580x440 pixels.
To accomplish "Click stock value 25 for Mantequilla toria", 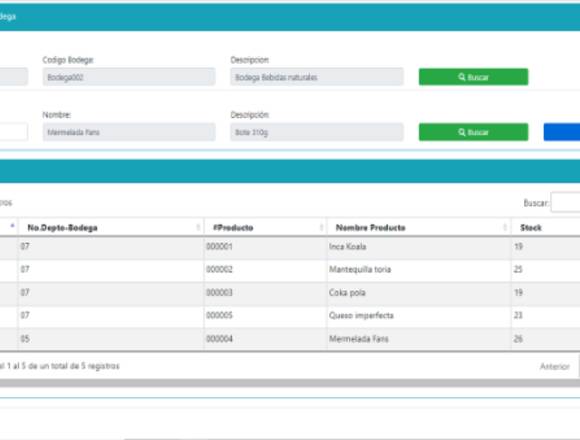I will [518, 270].
